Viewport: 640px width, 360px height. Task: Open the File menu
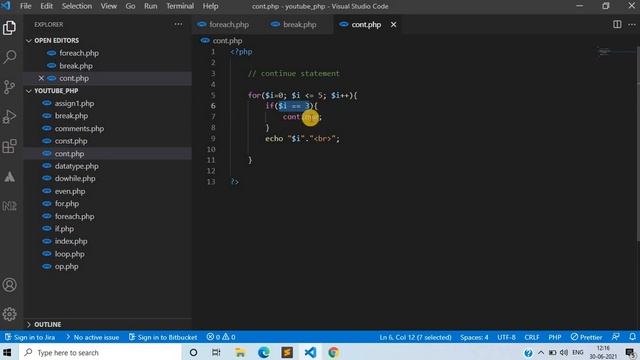point(26,6)
